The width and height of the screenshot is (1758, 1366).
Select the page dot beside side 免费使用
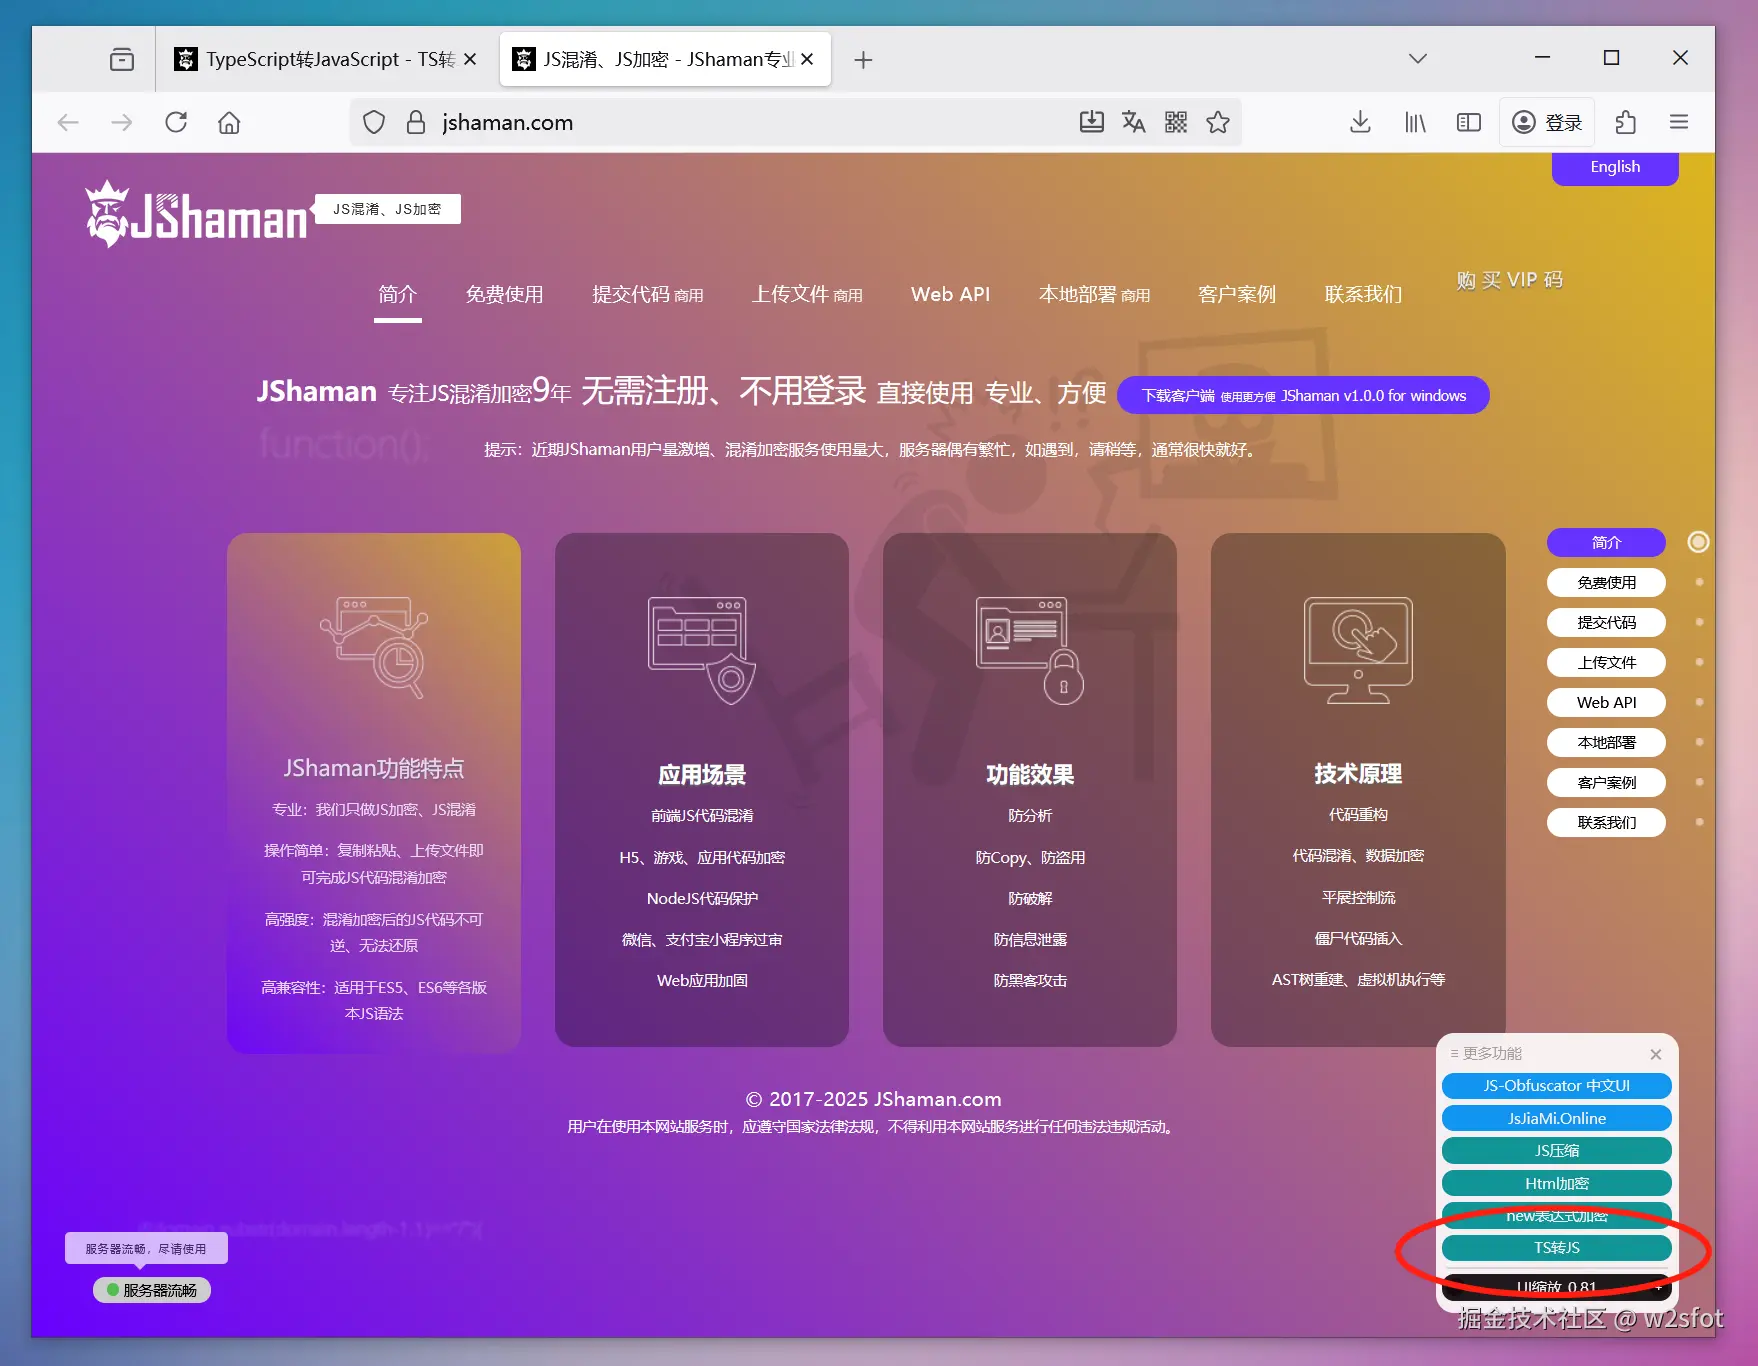point(1699,582)
